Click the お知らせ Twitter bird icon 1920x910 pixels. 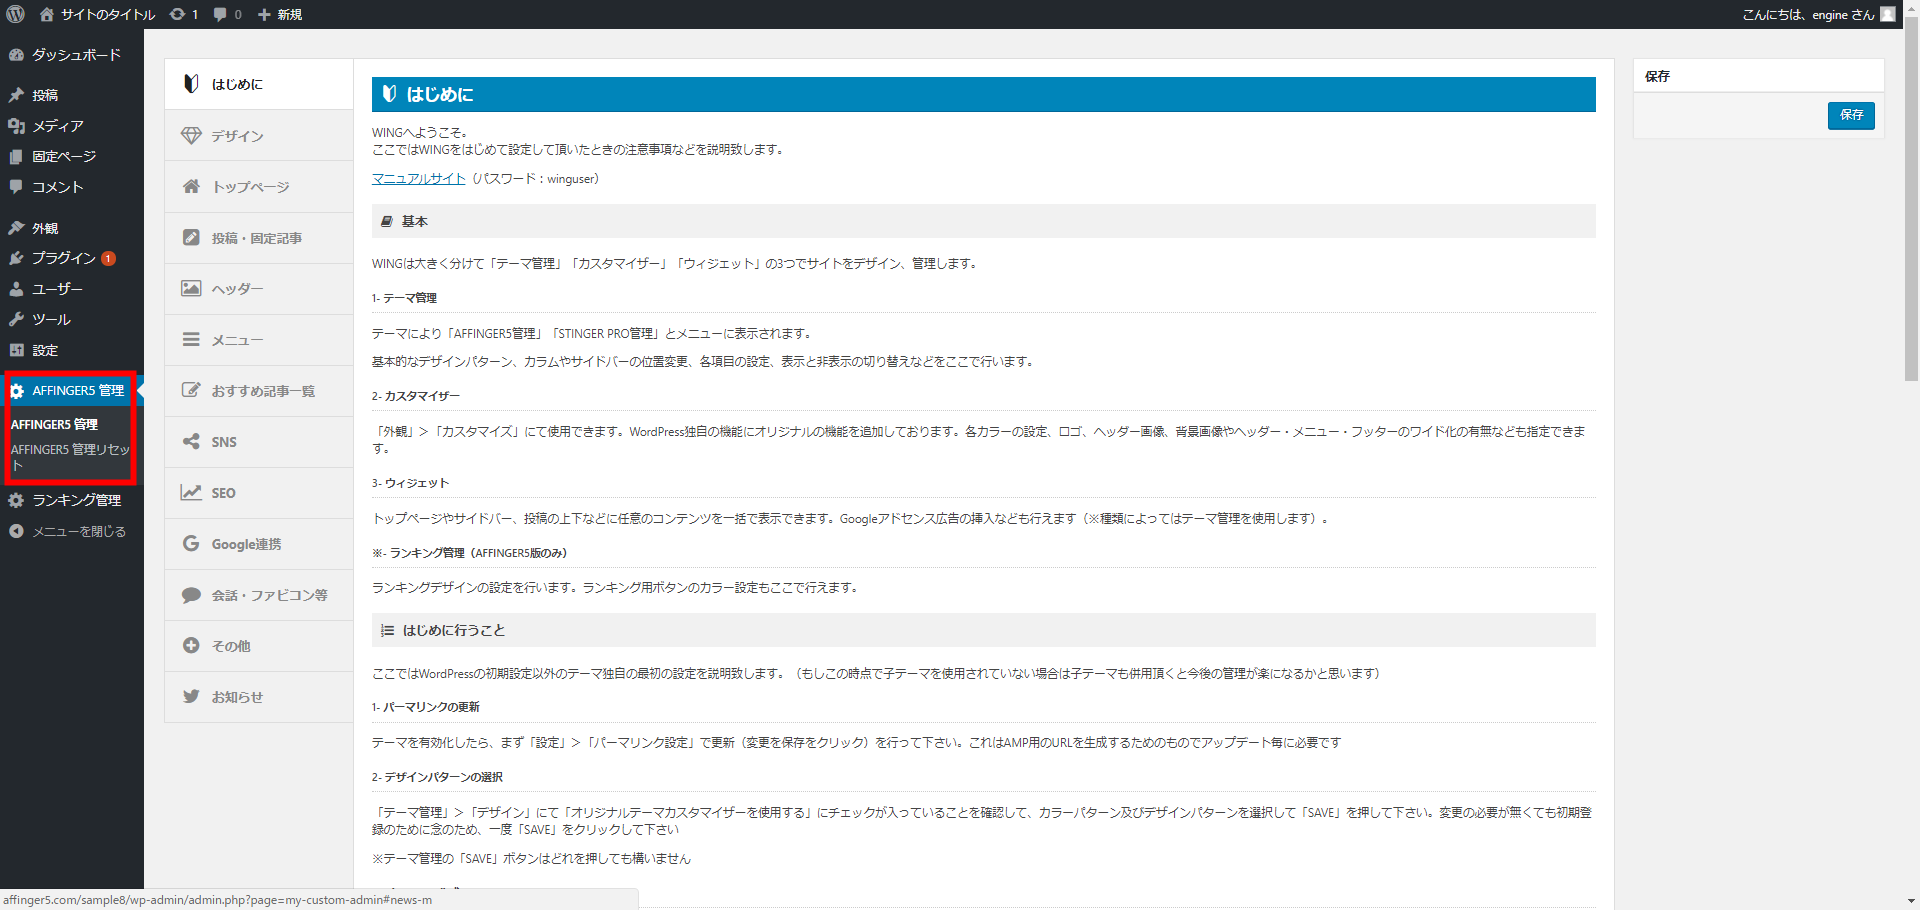coord(191,697)
